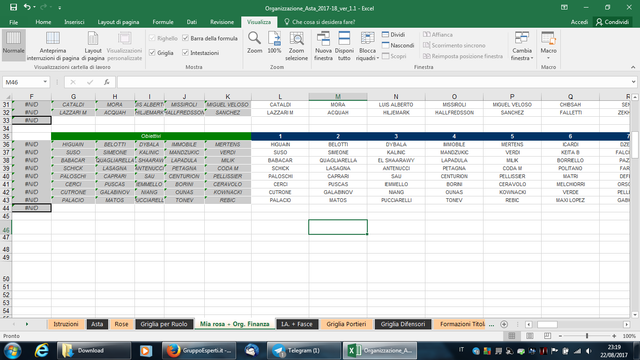The image size is (640, 360).
Task: Switch to the Asta sheet
Action: click(x=97, y=324)
